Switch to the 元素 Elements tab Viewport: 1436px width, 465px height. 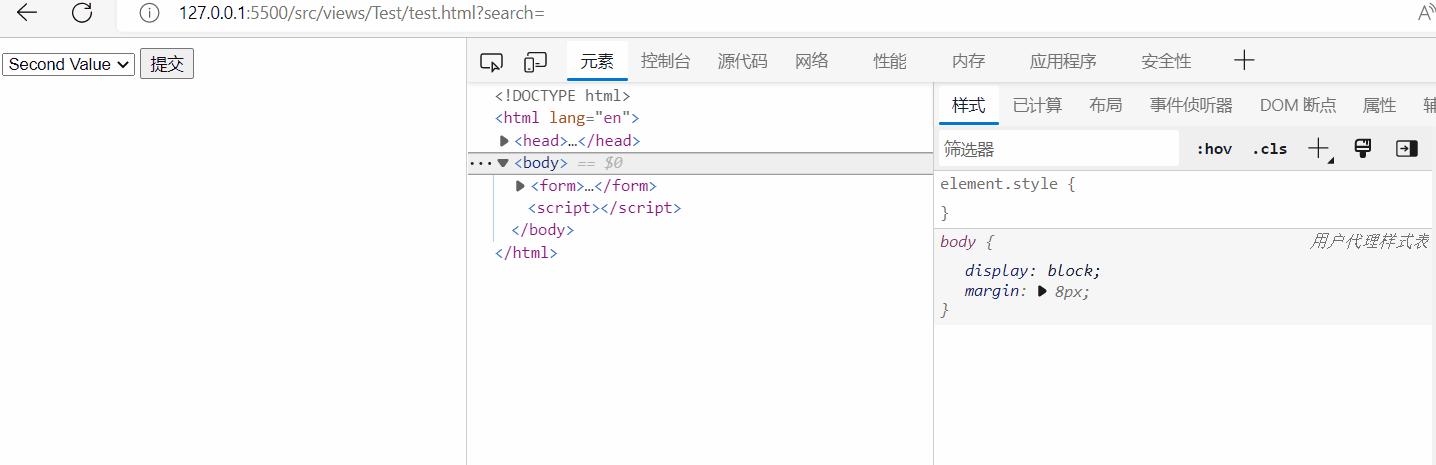click(x=597, y=61)
